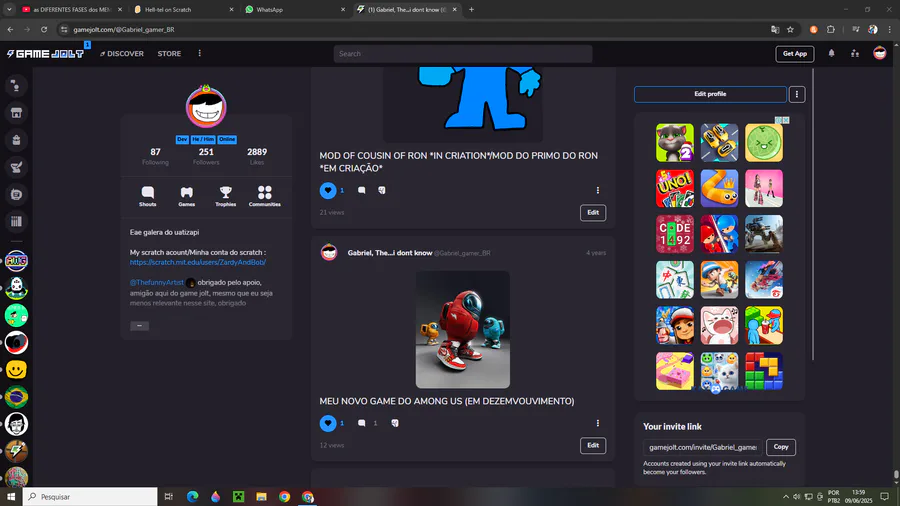
Task: Toggle like on Among Us game post
Action: [328, 423]
